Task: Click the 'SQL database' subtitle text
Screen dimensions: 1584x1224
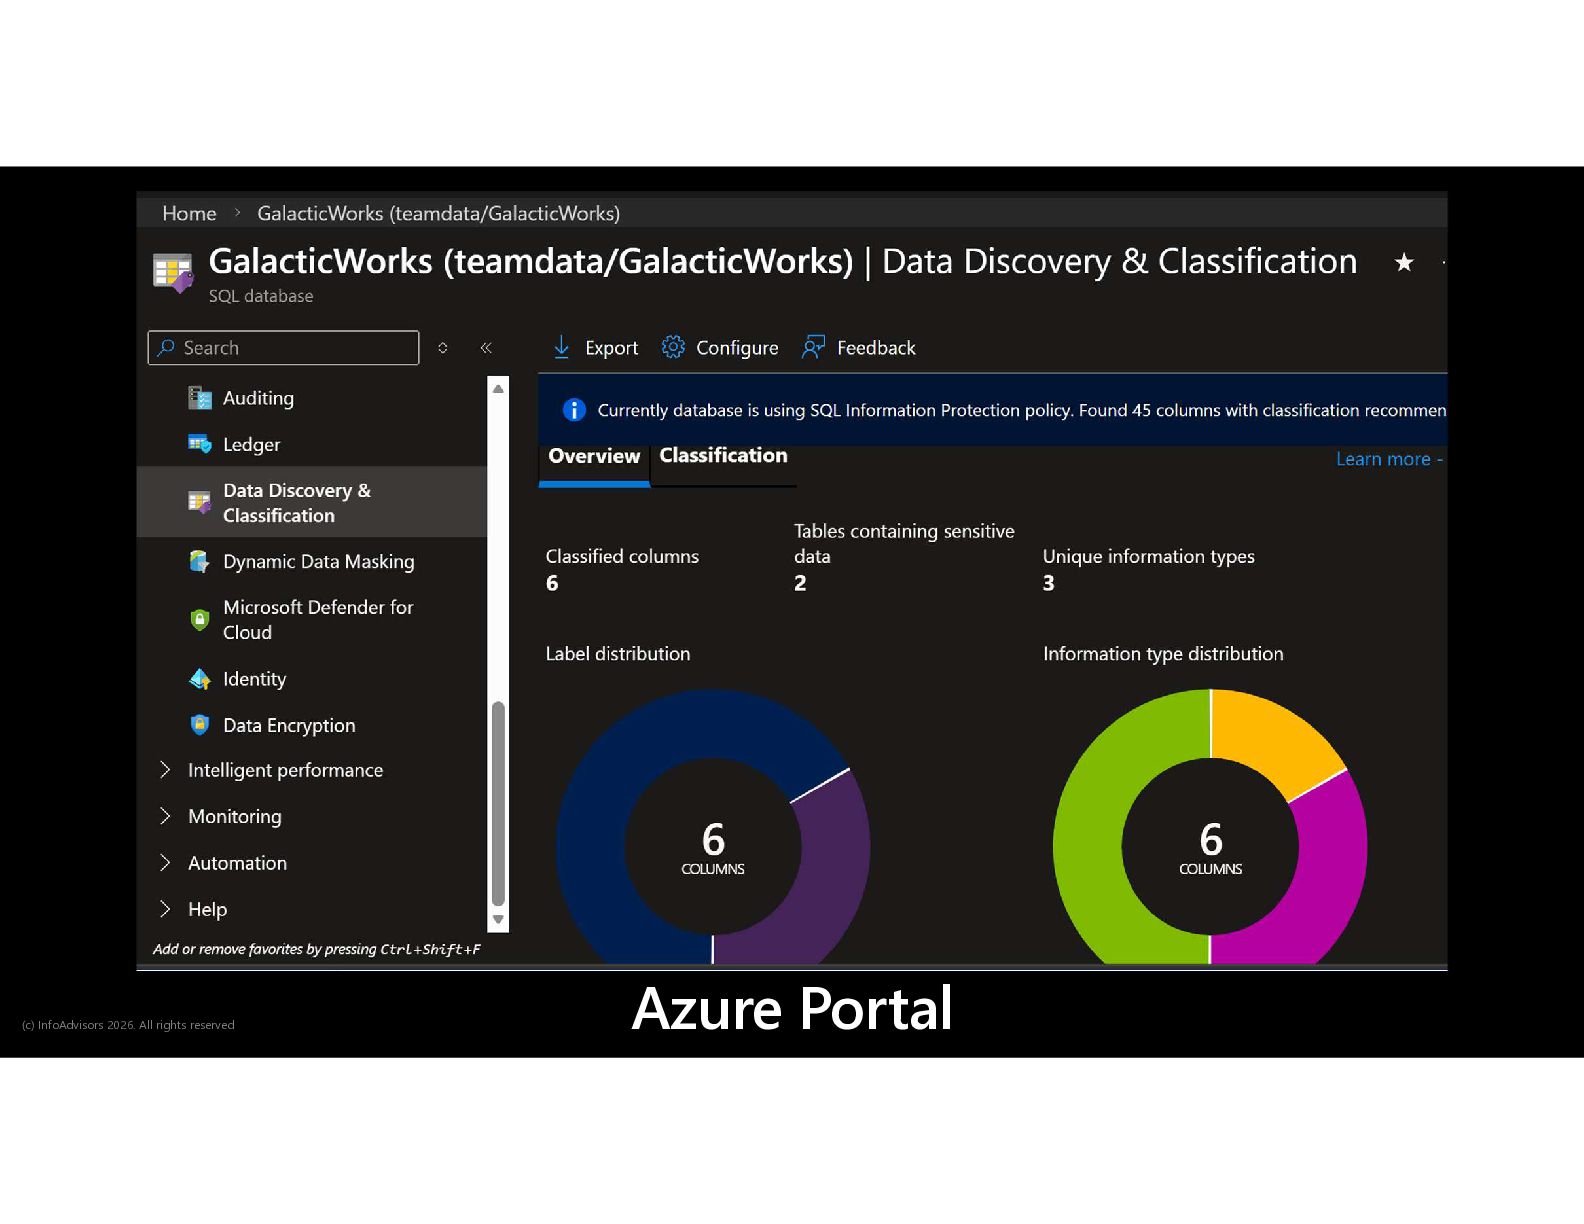Action: pyautogui.click(x=261, y=296)
